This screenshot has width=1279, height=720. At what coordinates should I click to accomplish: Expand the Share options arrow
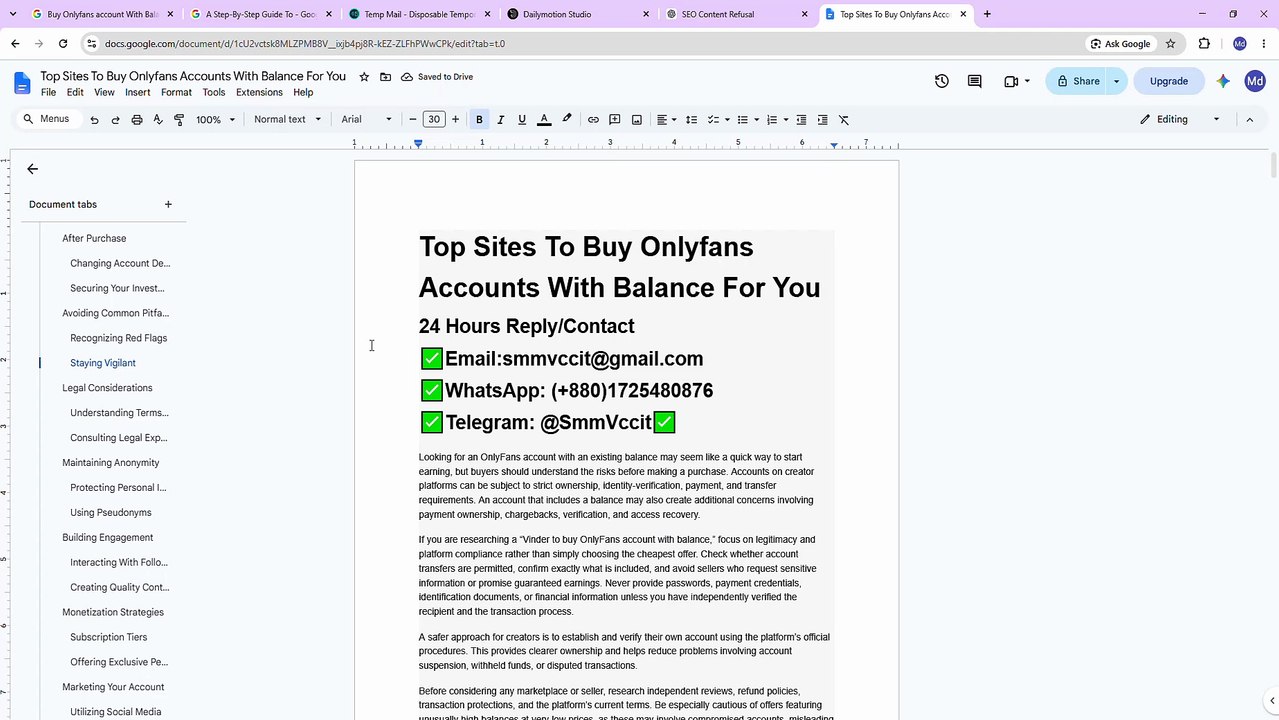(1116, 81)
